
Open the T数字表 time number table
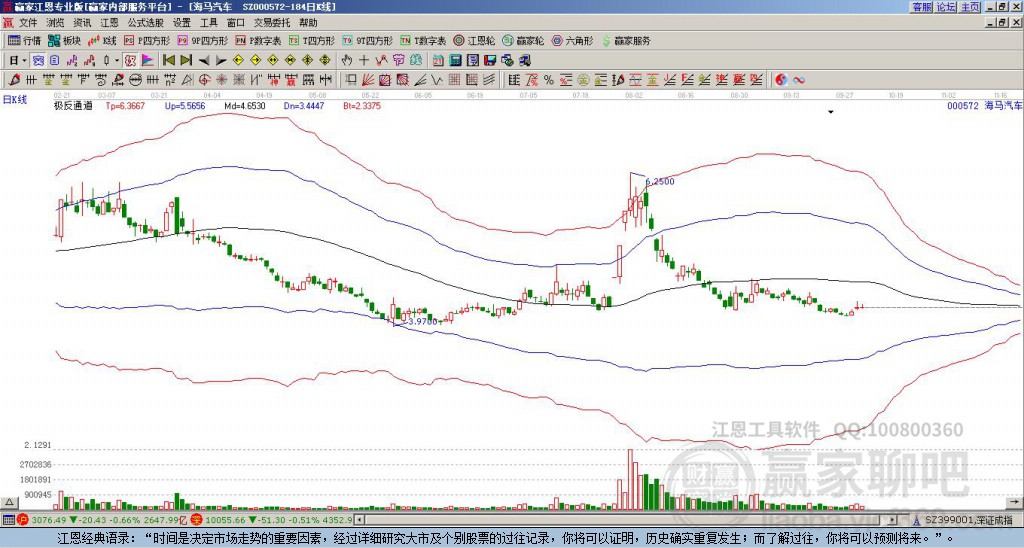point(423,41)
